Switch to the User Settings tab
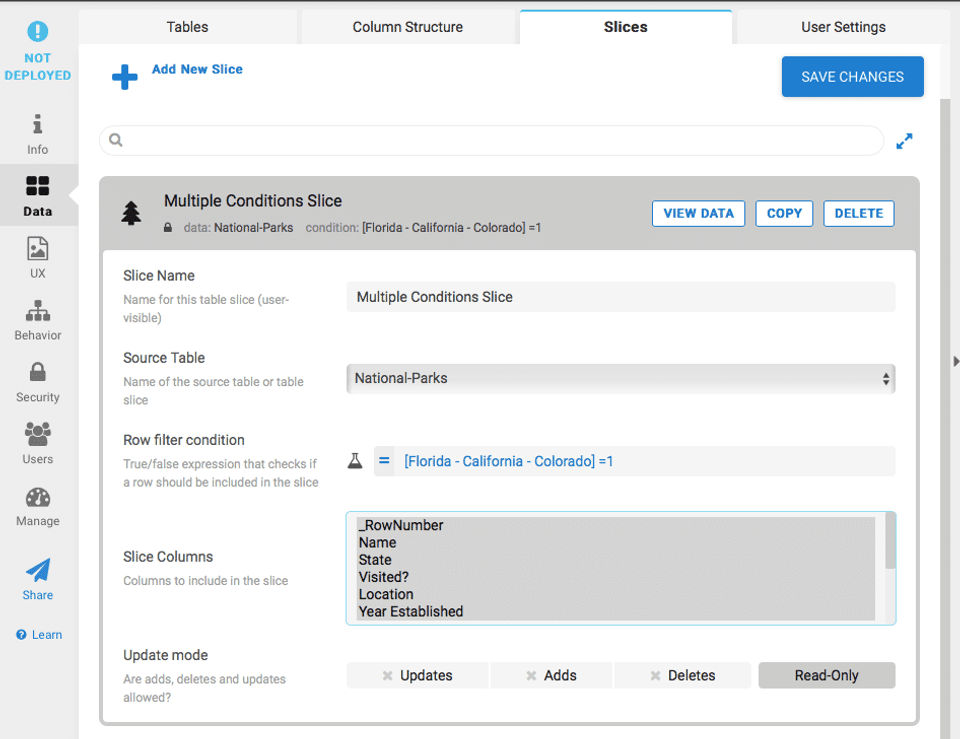Image resolution: width=960 pixels, height=739 pixels. pos(843,27)
